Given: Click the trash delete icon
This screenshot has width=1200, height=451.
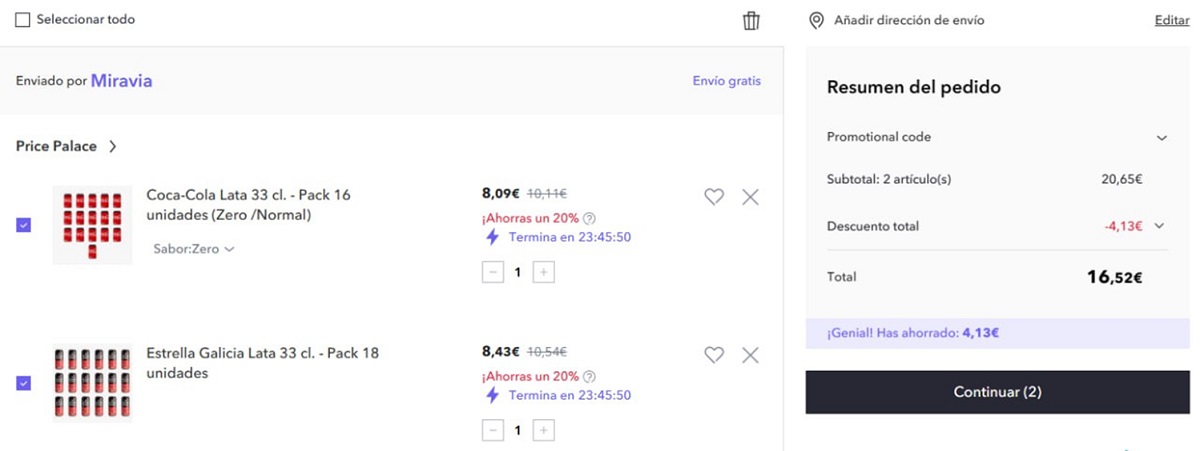Looking at the screenshot, I should tap(751, 21).
